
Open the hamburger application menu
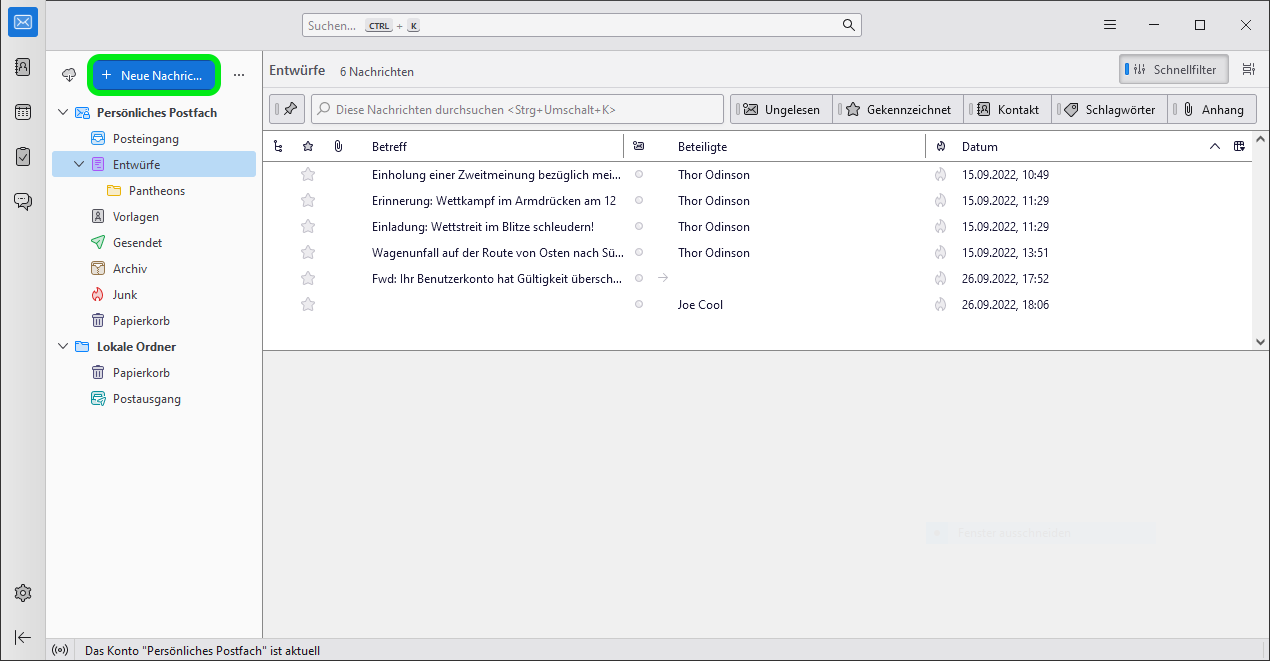(1110, 25)
